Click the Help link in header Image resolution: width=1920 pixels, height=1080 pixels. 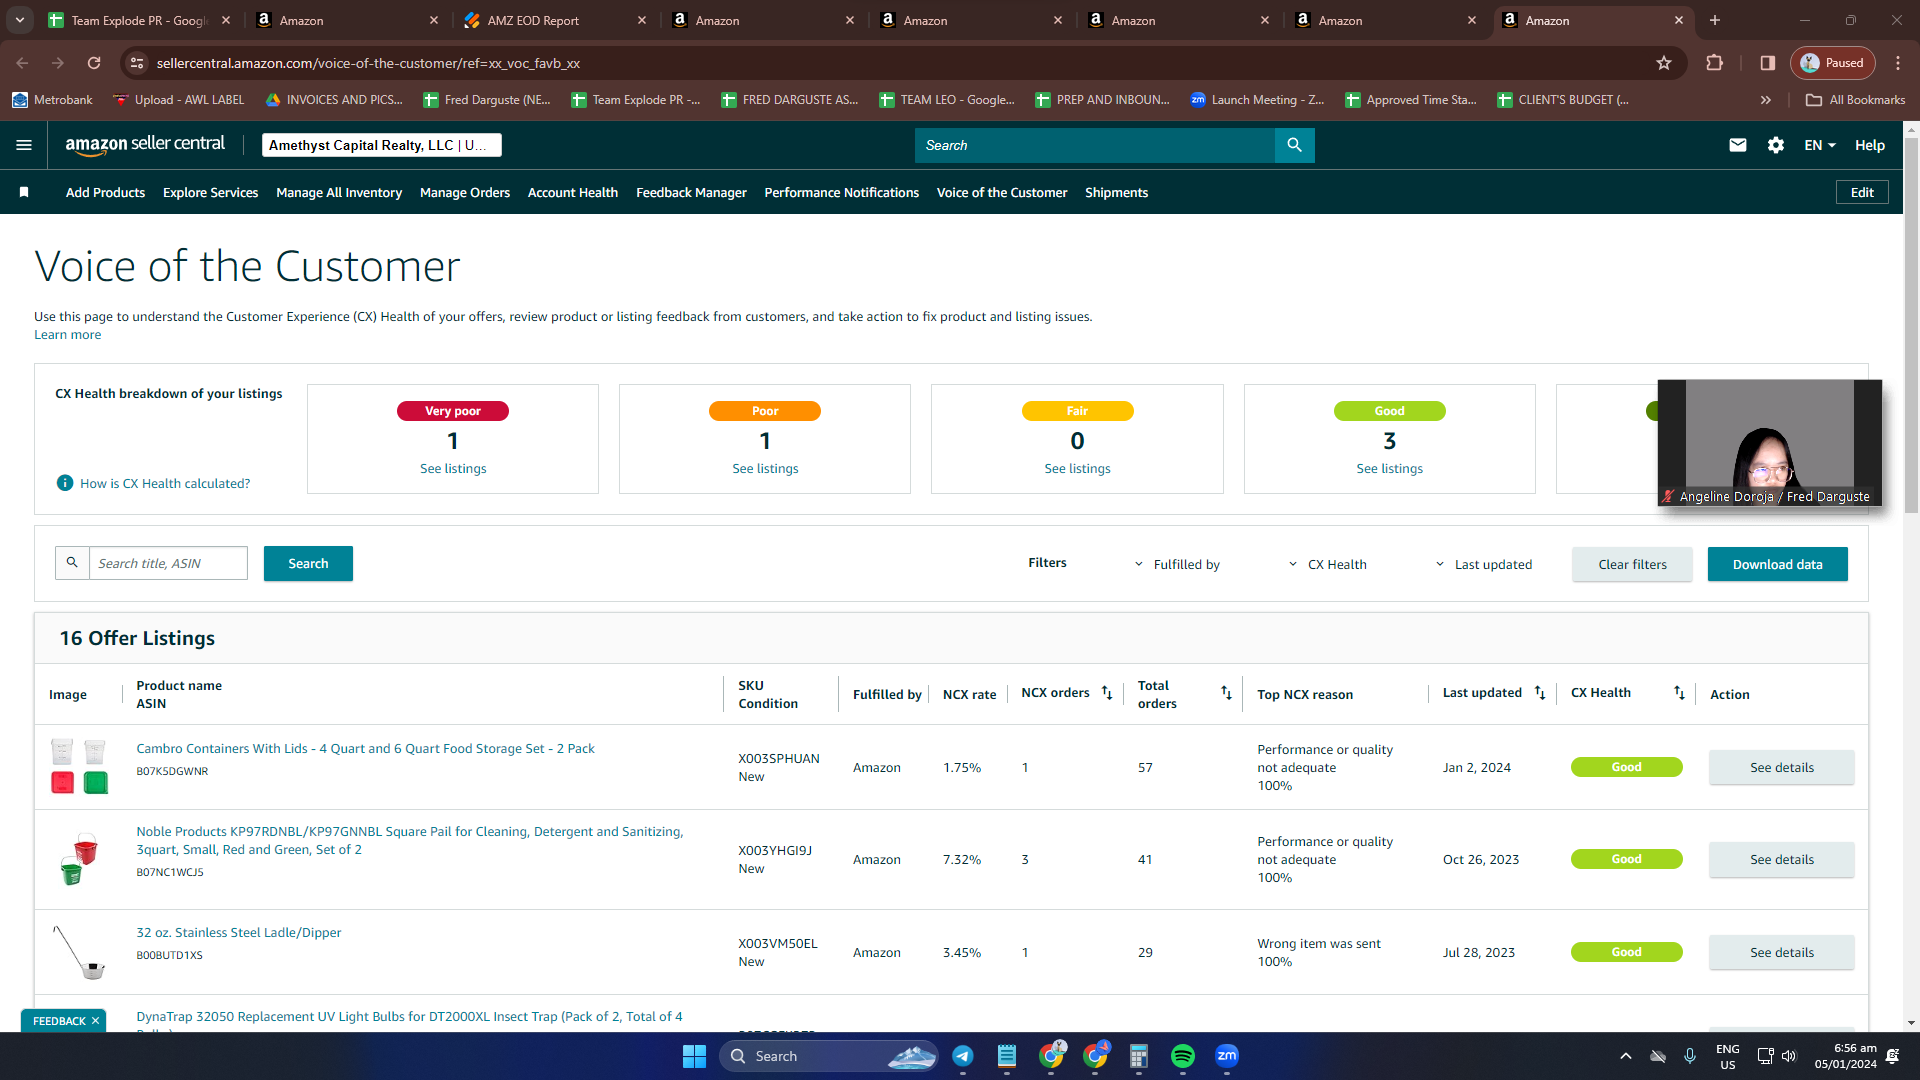click(1870, 145)
